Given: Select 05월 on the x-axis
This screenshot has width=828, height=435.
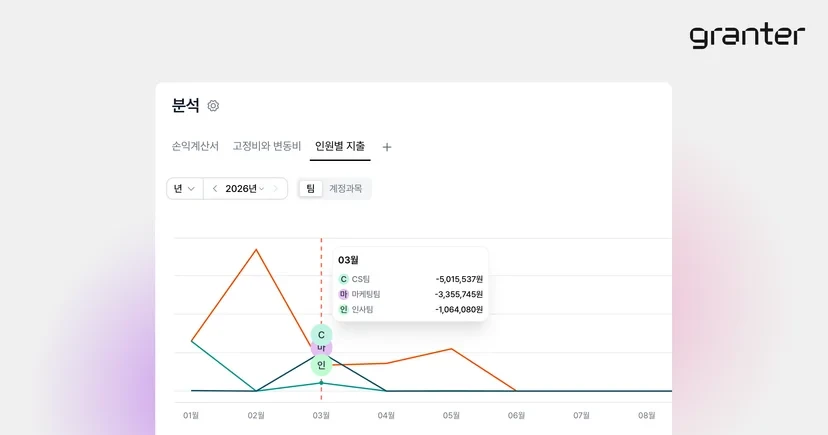Looking at the screenshot, I should [451, 415].
